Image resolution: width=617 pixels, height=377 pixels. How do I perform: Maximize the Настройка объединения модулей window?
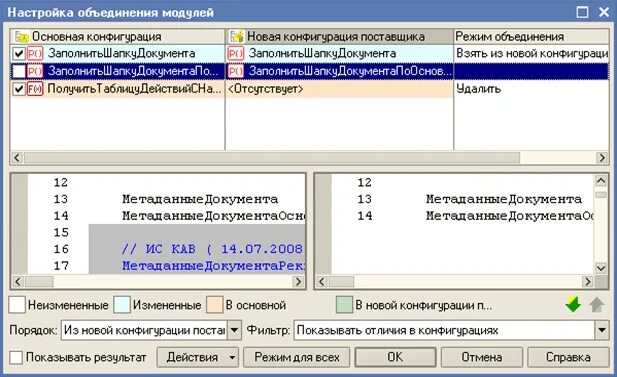pos(582,12)
